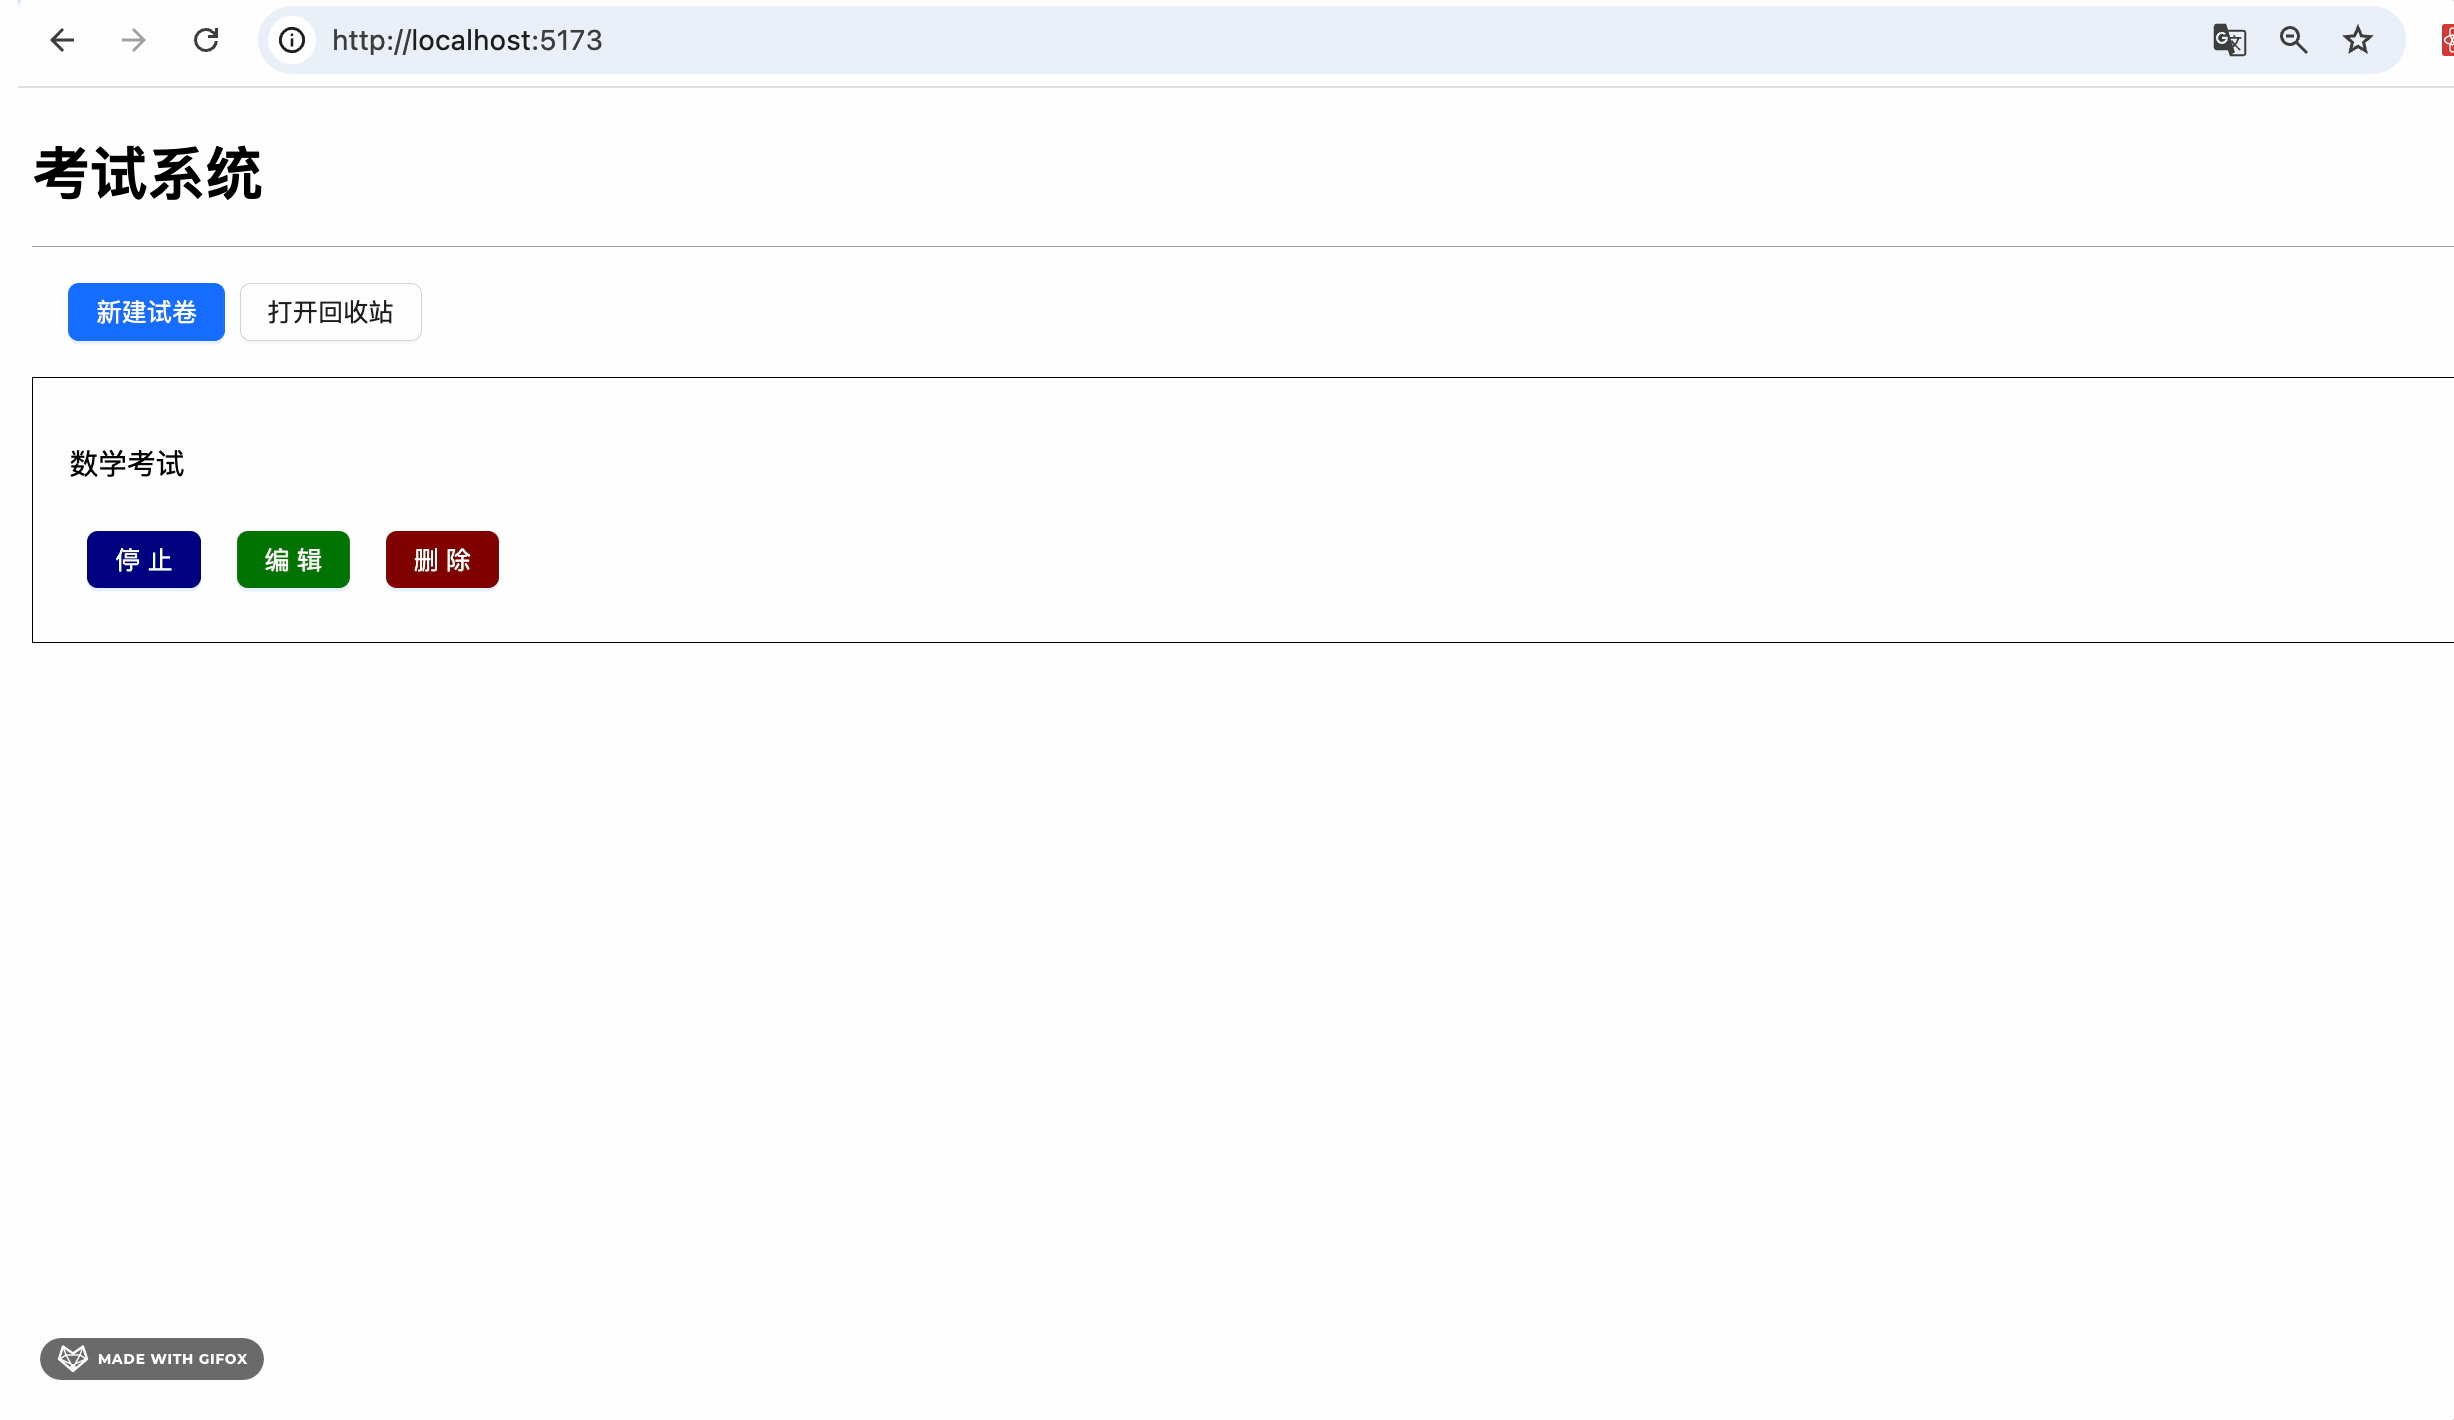Click inside the browser address bar
The height and width of the screenshot is (1420, 2454).
click(x=900, y=40)
